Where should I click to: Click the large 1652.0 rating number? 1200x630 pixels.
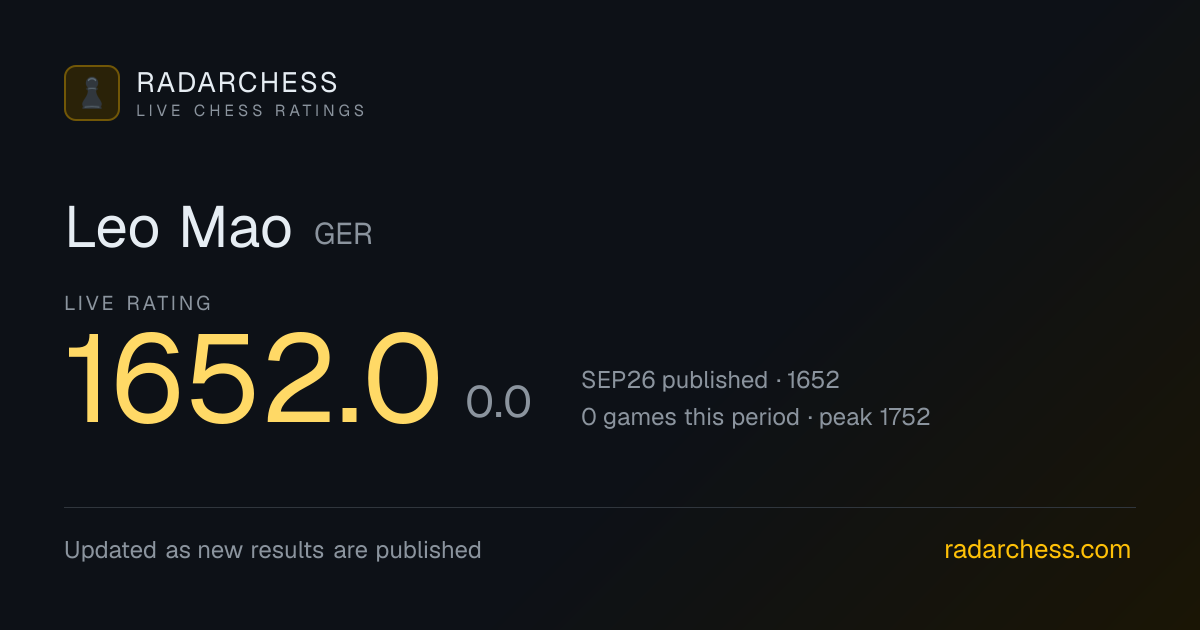coord(253,381)
